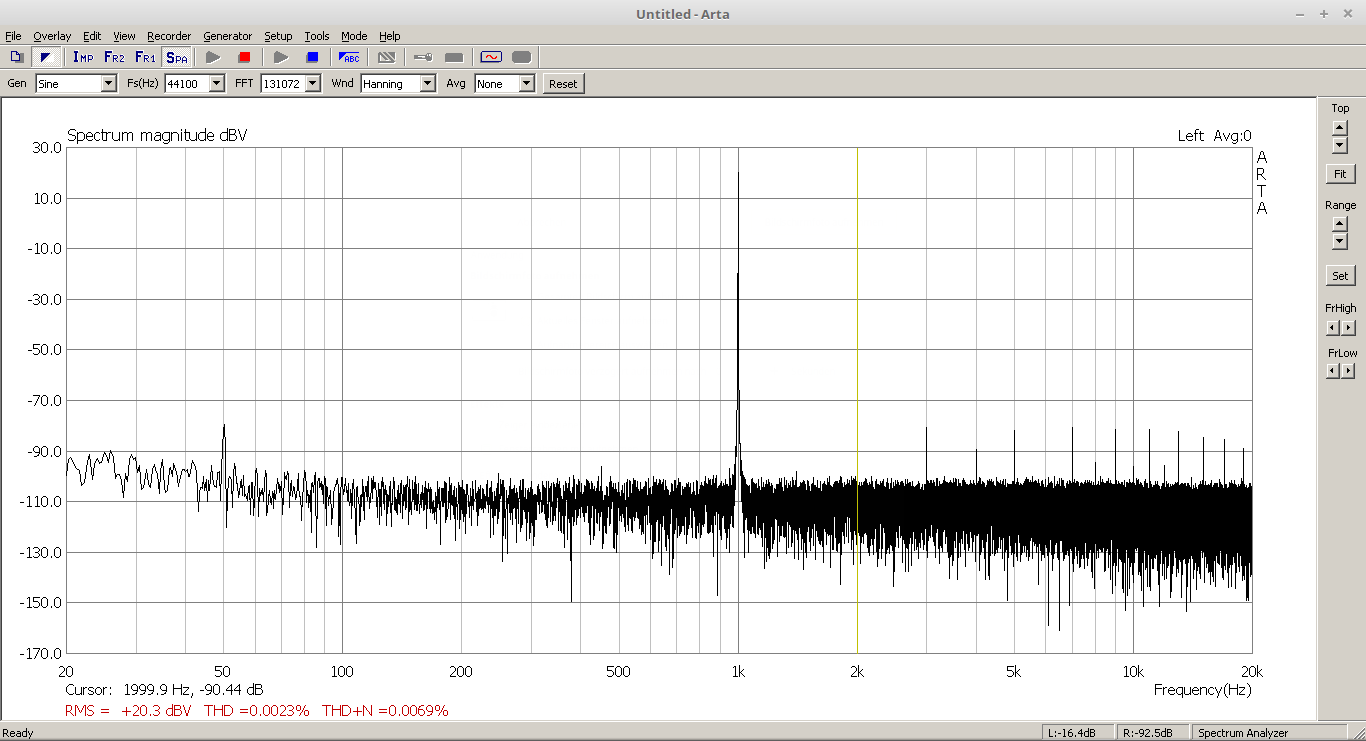1366x741 pixels.
Task: Open the Fs(Hz) sampling rate dropdown
Action: (217, 84)
